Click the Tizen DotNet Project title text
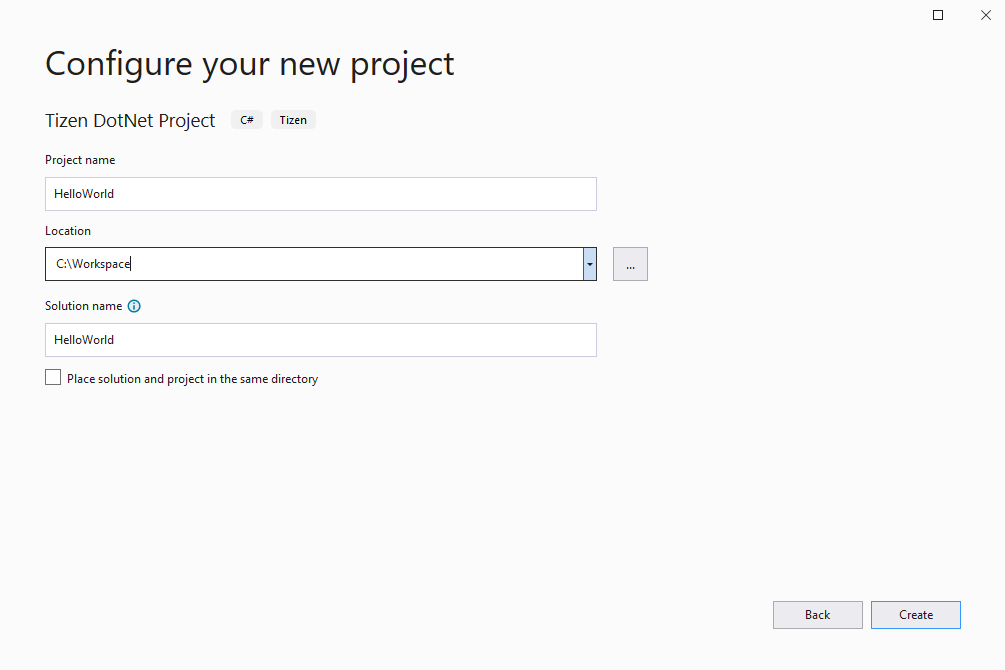The width and height of the screenshot is (1005, 670). (129, 120)
